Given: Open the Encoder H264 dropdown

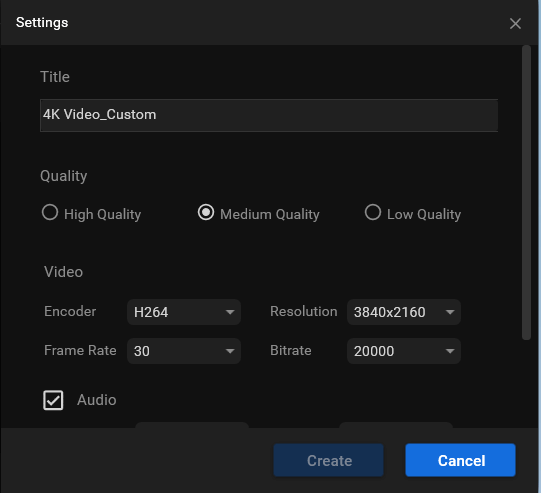Looking at the screenshot, I should [x=184, y=312].
